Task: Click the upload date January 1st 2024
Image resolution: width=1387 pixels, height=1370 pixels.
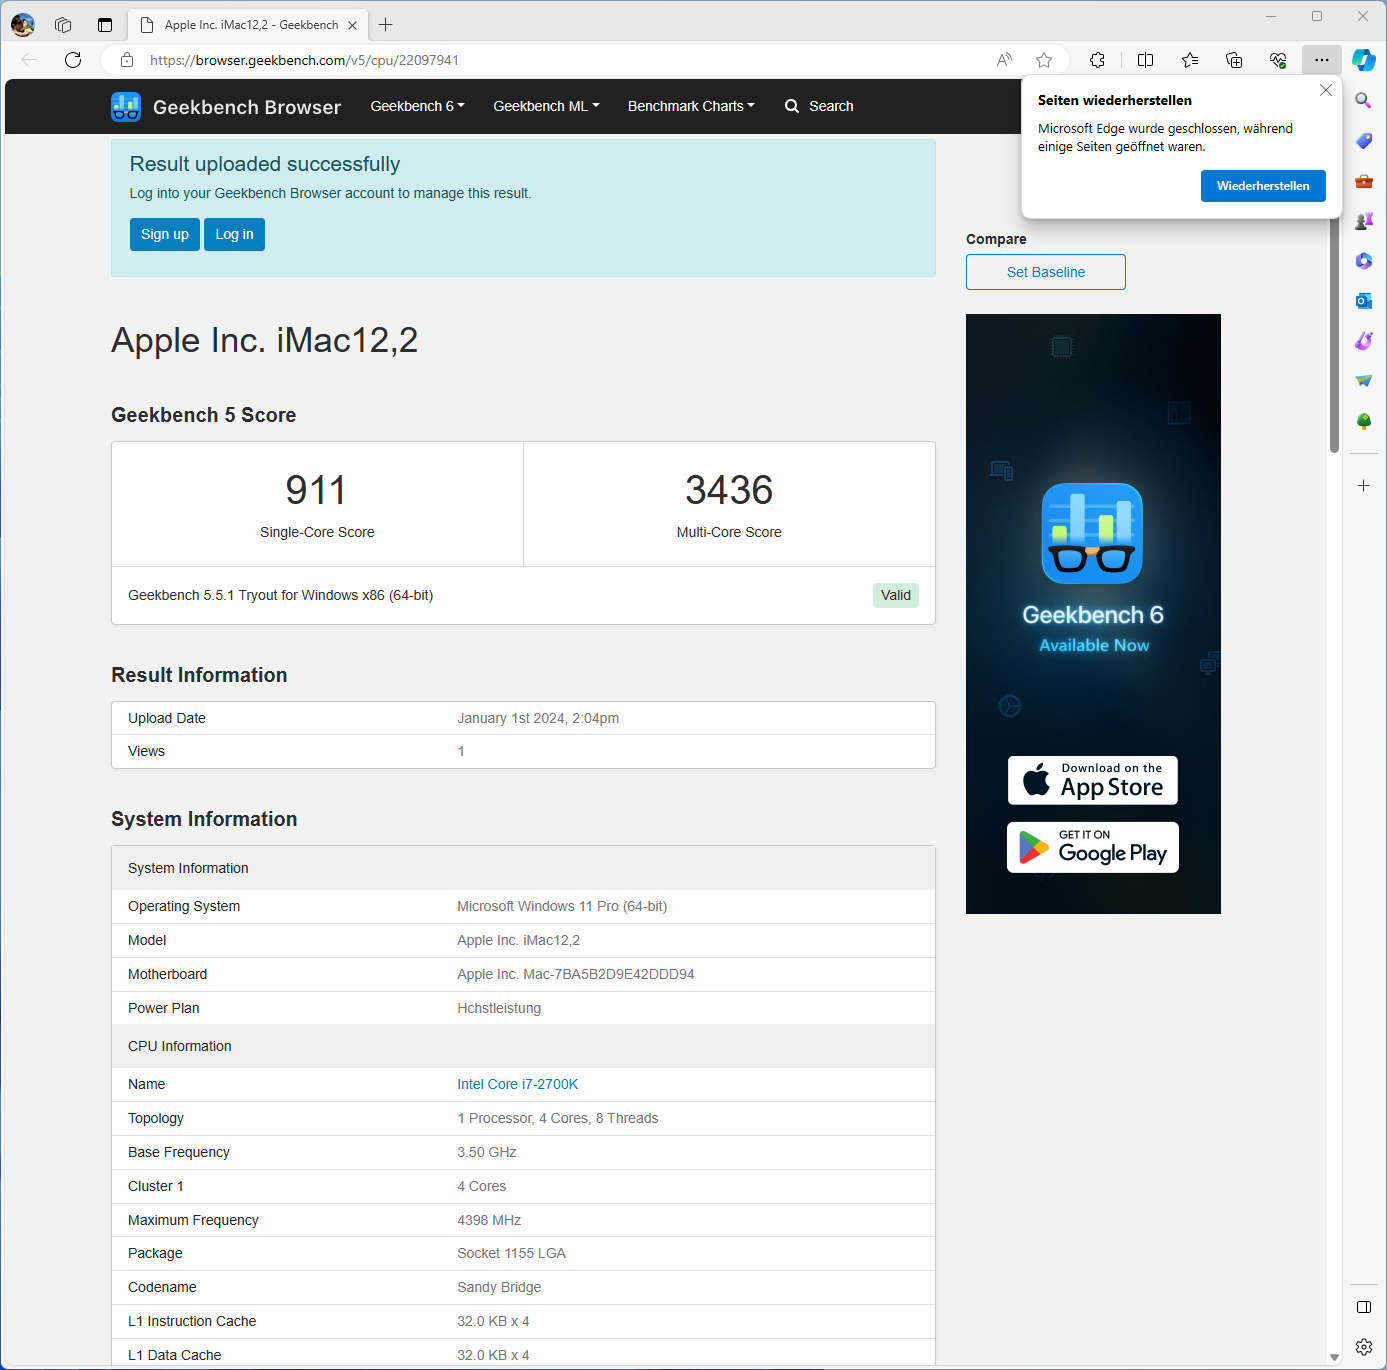Action: click(538, 718)
